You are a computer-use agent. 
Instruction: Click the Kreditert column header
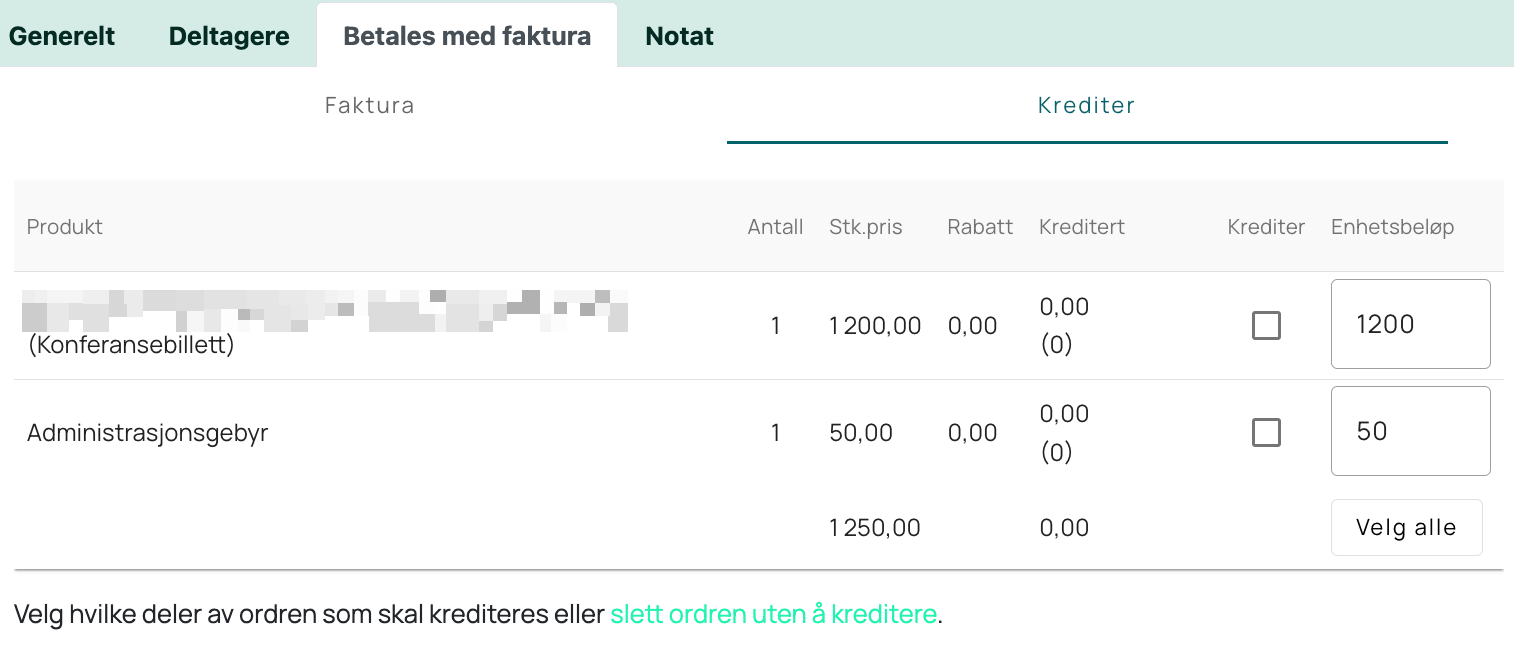pos(1082,227)
